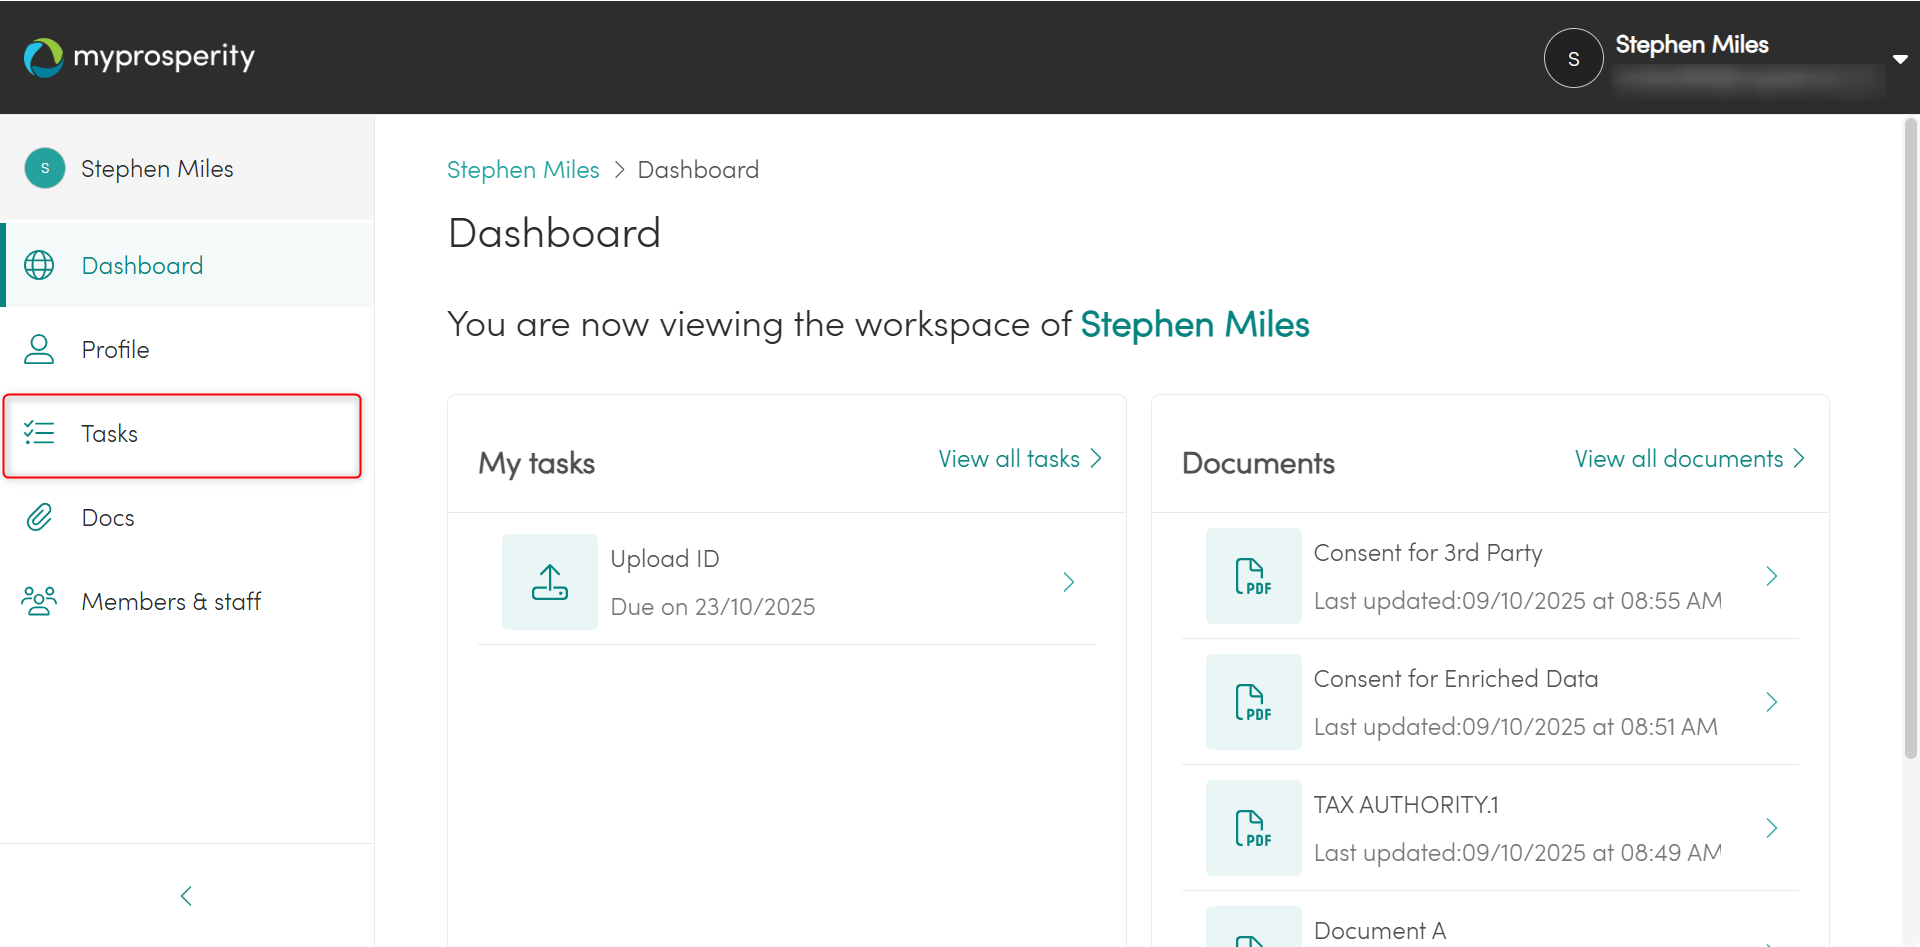This screenshot has height=947, width=1920.
Task: Open 'Consent for 3rd Party' document title
Action: pos(1428,553)
